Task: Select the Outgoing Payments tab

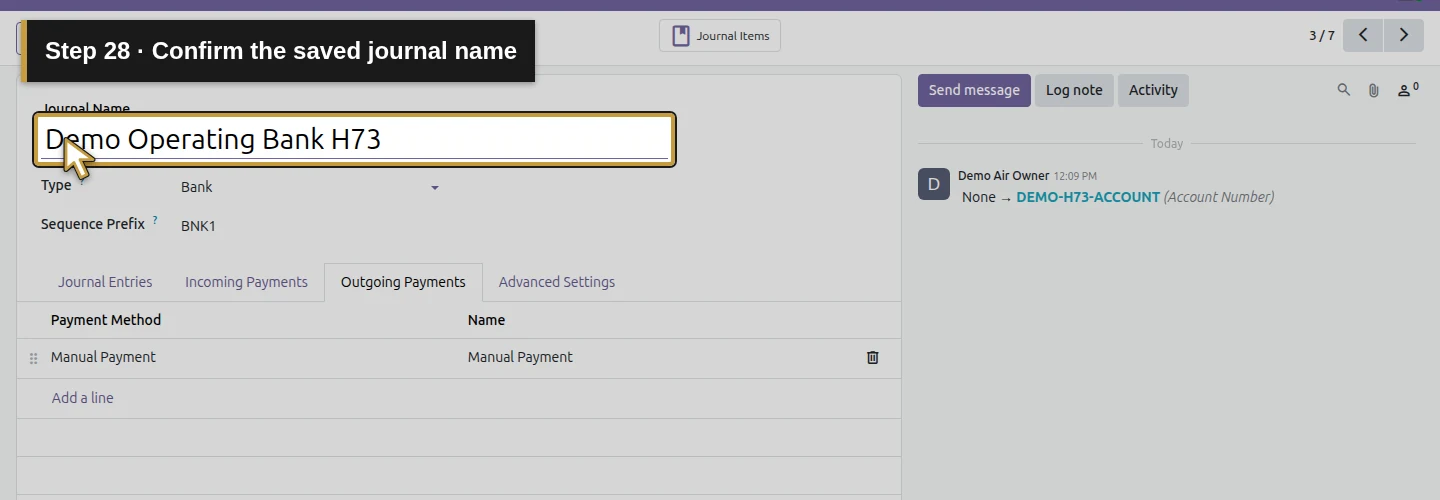Action: click(x=403, y=282)
